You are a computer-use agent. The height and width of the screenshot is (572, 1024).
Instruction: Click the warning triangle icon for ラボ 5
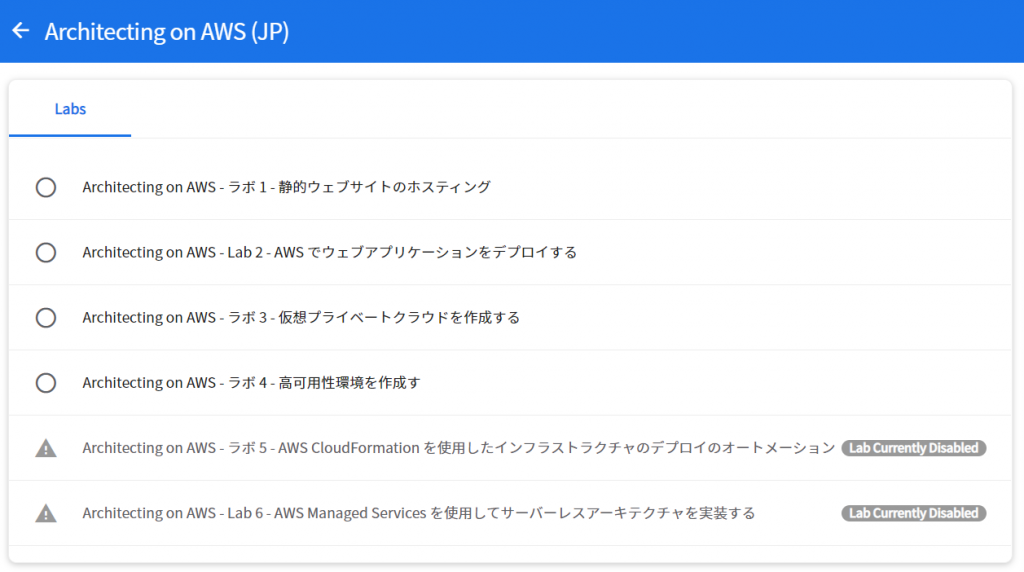tap(46, 448)
